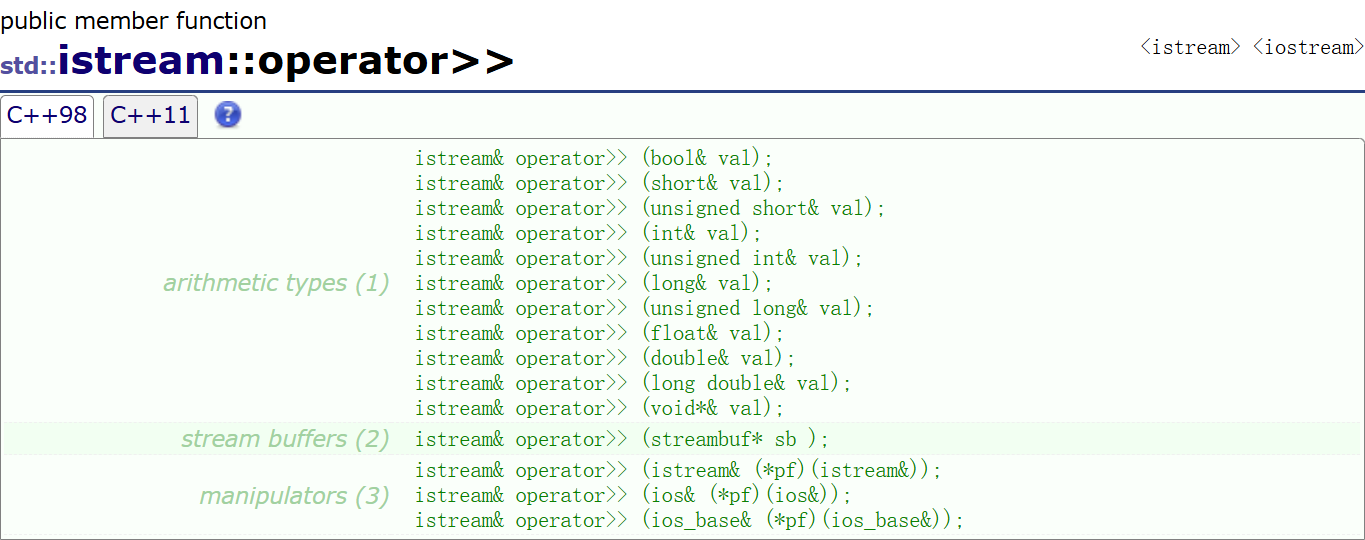Click the (long& val) overload line
The image size is (1365, 540).
[x=595, y=283]
